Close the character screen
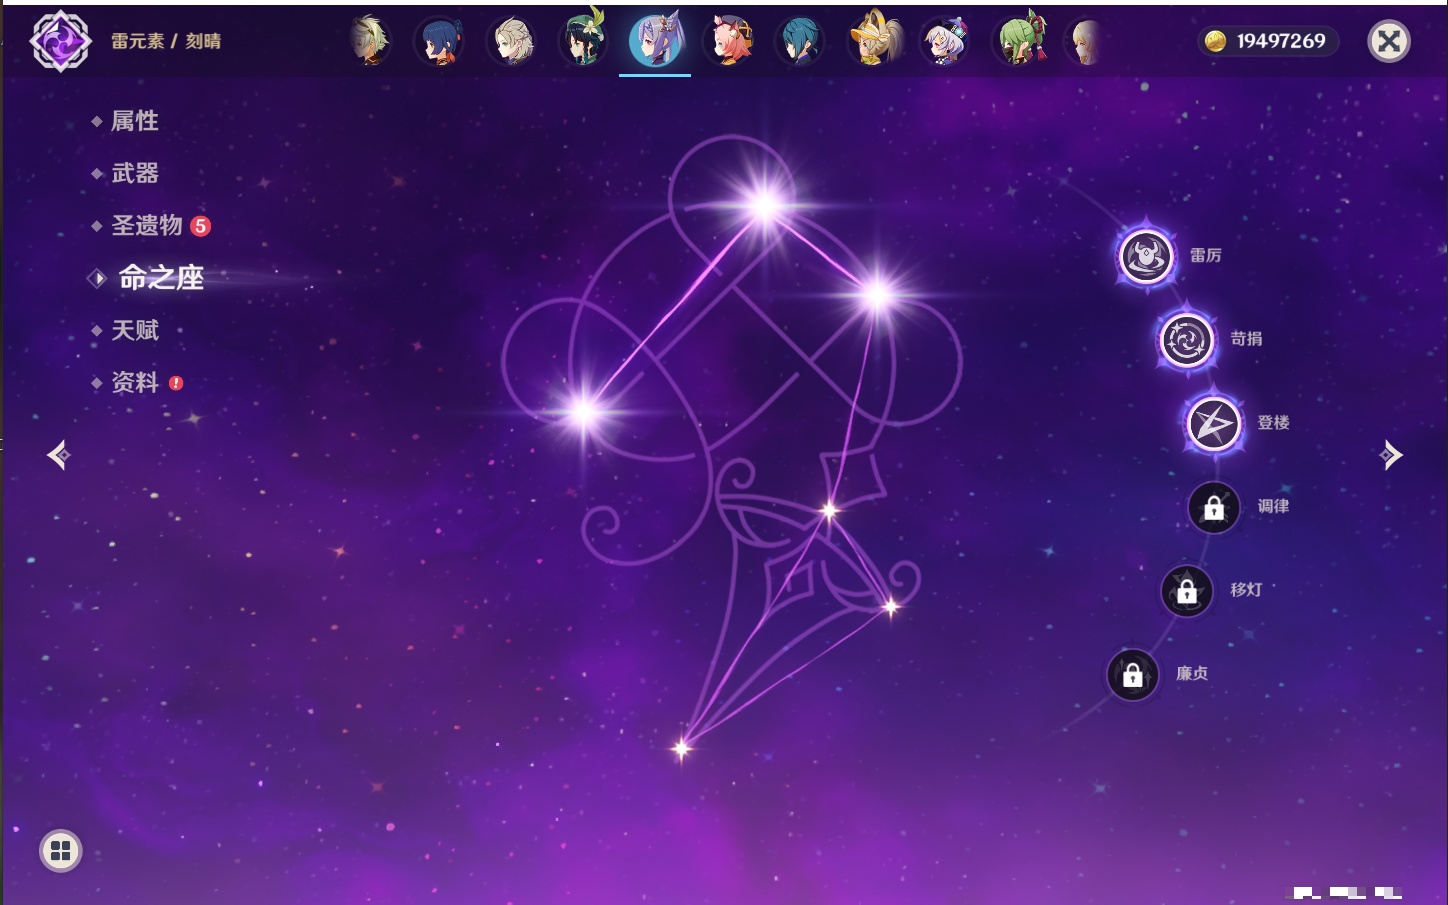 (x=1389, y=41)
